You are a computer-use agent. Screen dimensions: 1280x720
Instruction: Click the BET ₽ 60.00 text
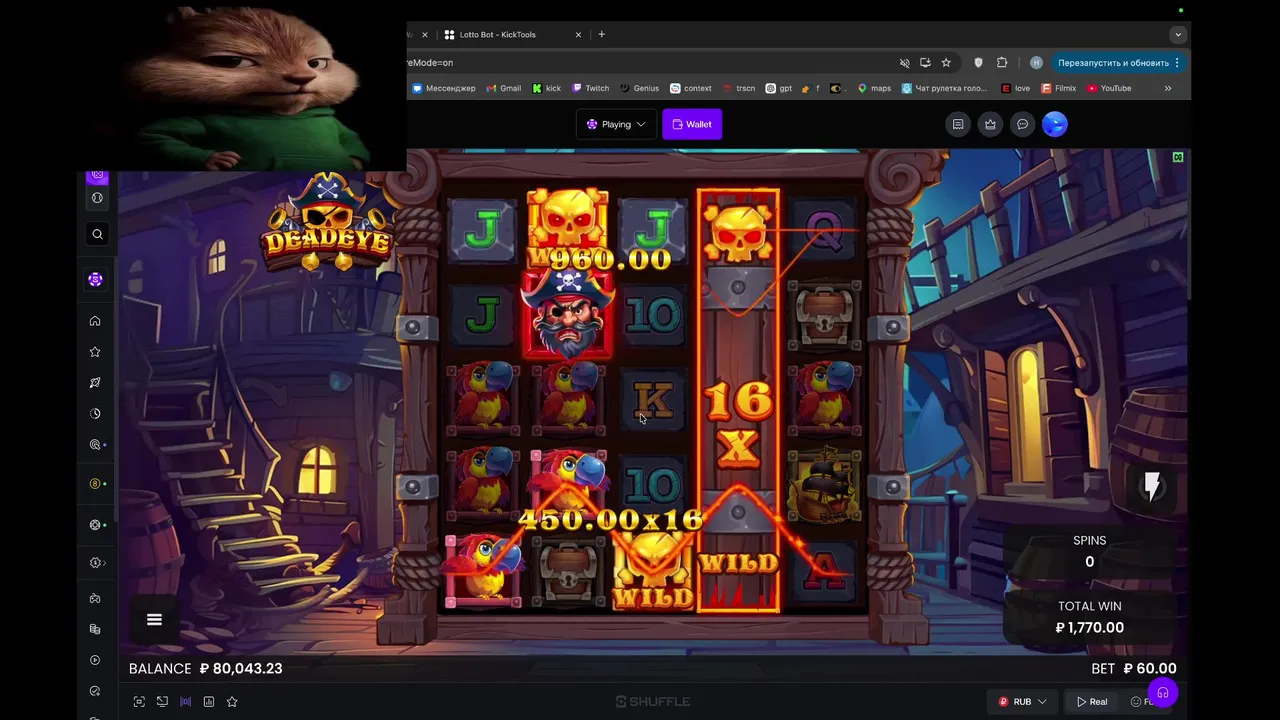[x=1134, y=669]
